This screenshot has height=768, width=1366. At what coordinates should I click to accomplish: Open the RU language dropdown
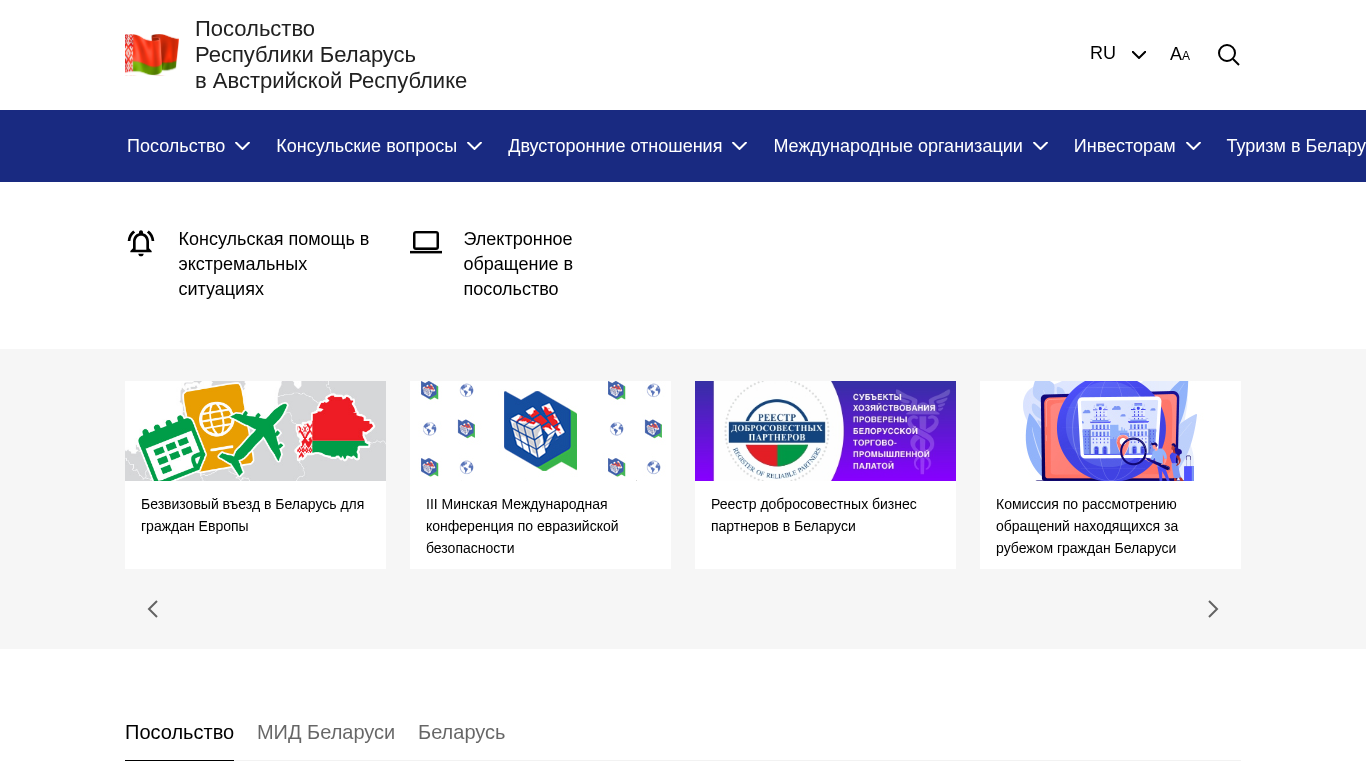[1118, 54]
